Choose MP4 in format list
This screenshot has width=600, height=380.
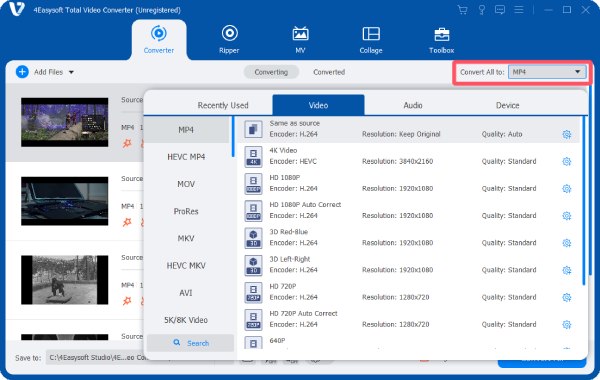pyautogui.click(x=186, y=130)
